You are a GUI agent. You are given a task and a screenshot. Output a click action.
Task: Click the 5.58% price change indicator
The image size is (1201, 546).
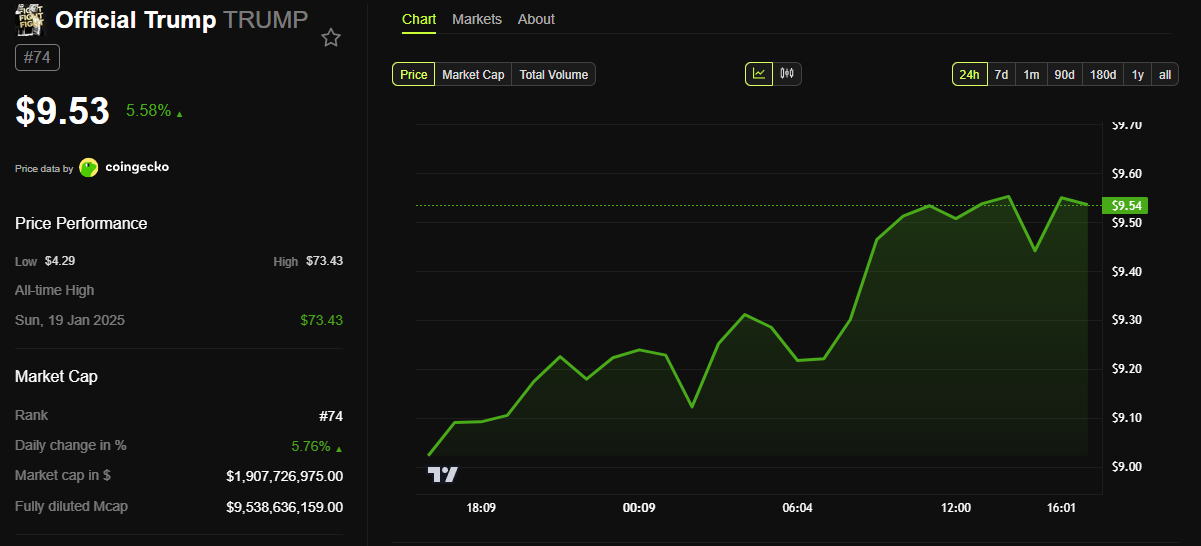click(154, 111)
